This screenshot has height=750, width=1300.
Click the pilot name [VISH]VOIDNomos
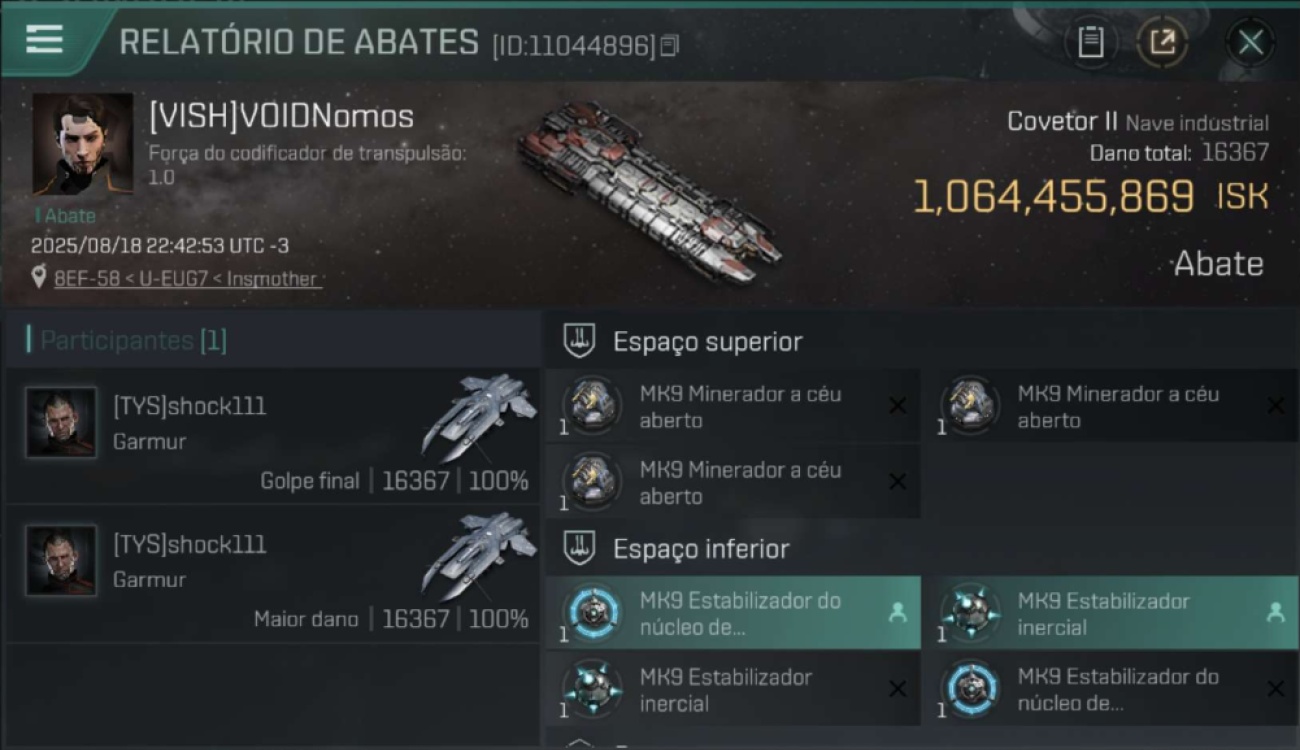281,116
